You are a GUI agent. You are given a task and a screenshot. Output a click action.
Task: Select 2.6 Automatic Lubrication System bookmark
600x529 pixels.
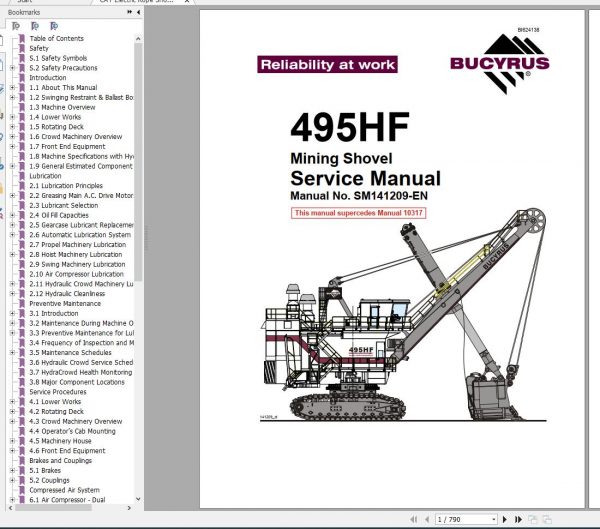pos(80,235)
